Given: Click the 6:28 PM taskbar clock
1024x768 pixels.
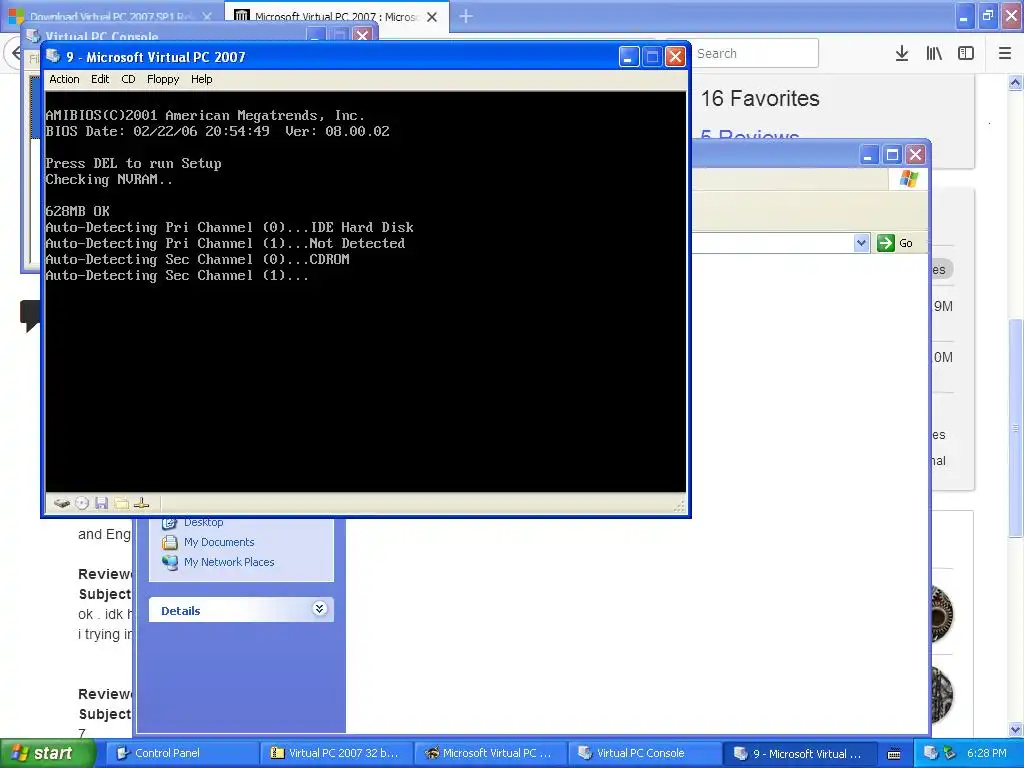Looking at the screenshot, I should coord(987,753).
